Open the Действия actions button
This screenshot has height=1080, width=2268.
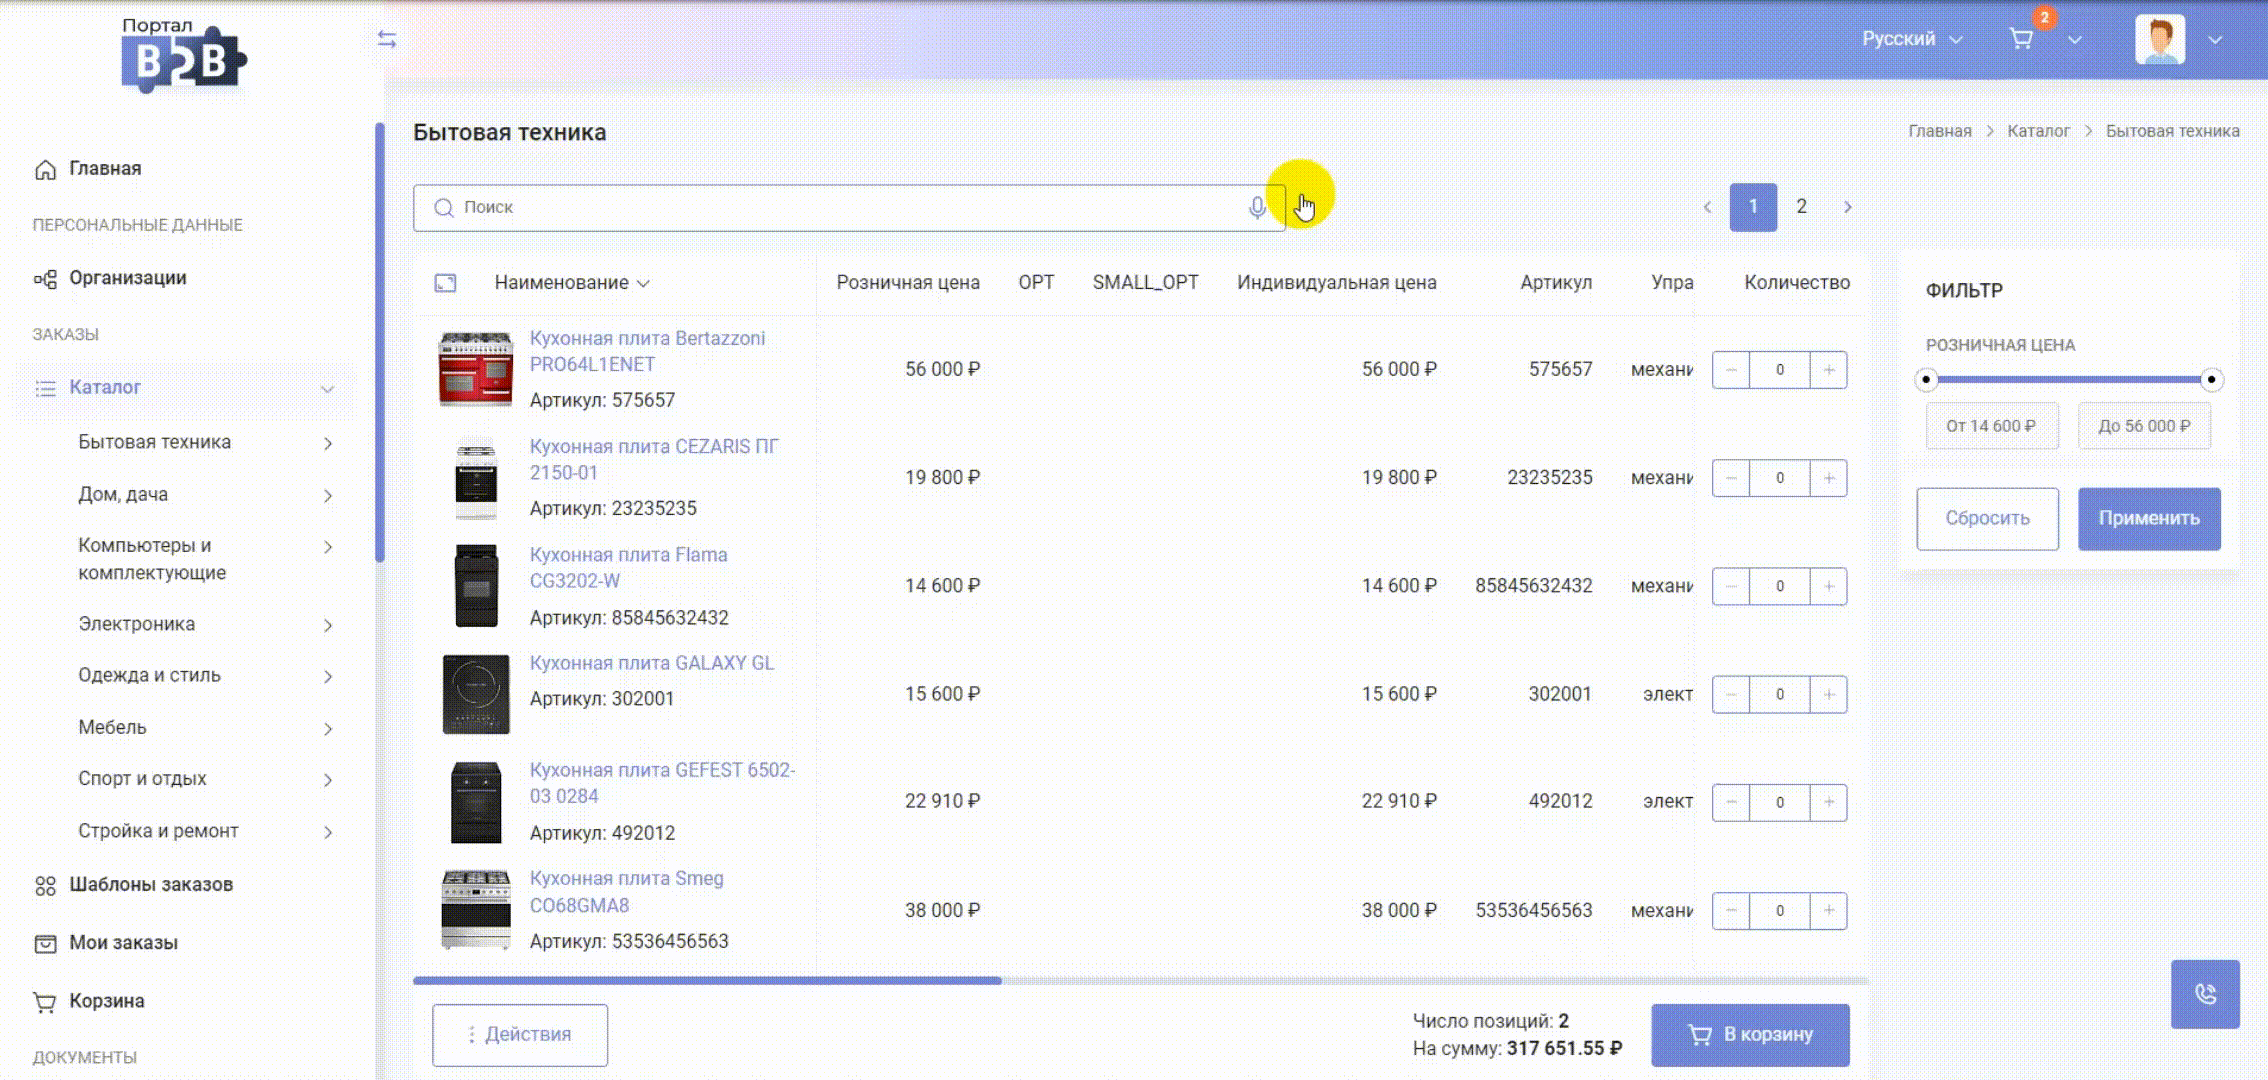pos(520,1035)
